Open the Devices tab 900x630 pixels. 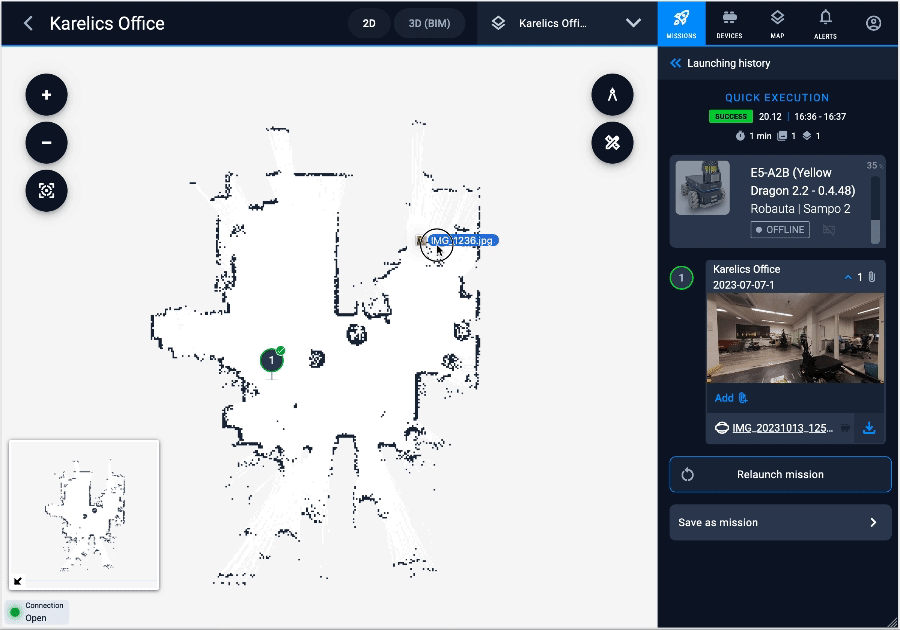pyautogui.click(x=729, y=23)
